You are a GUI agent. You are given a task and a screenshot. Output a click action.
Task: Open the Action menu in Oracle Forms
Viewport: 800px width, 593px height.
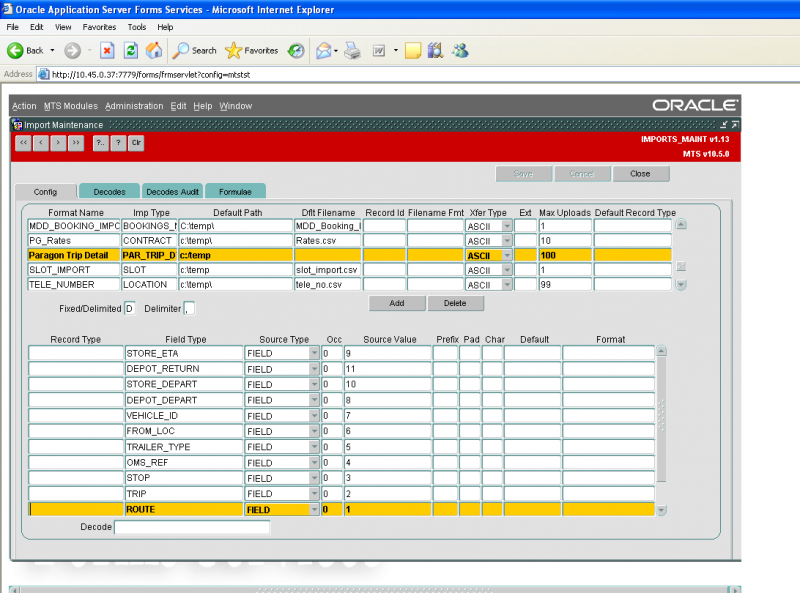24,106
